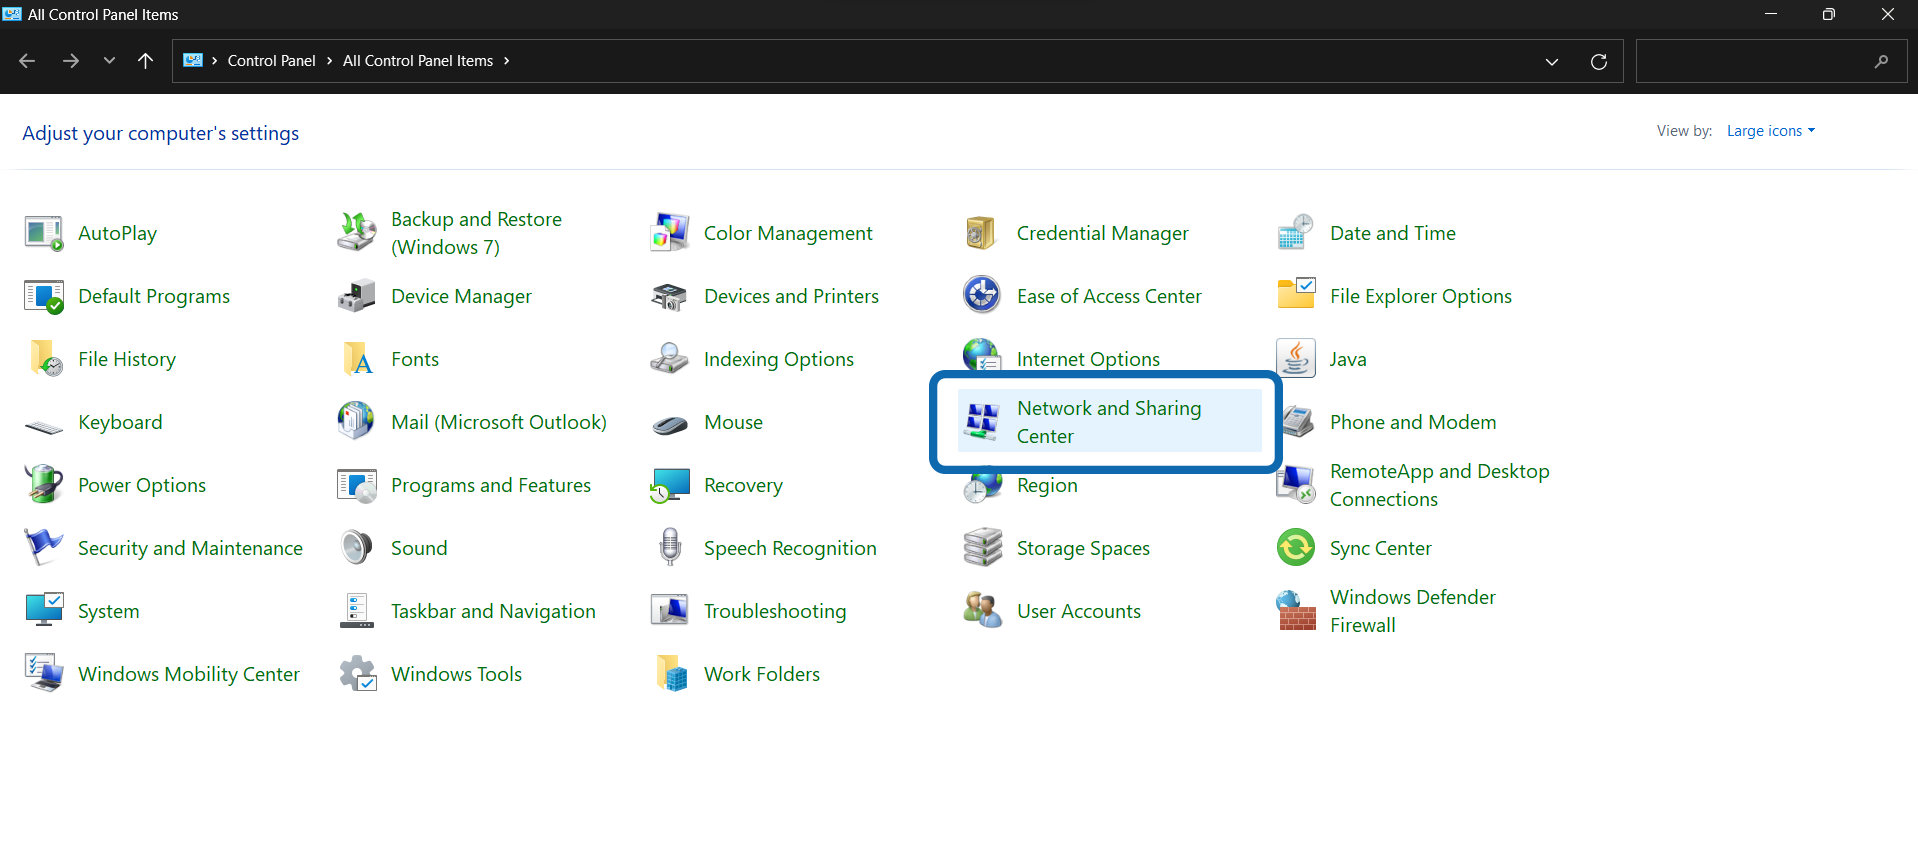Select the Sound speaker icon
Screen dimensions: 1918x843
pos(356,548)
